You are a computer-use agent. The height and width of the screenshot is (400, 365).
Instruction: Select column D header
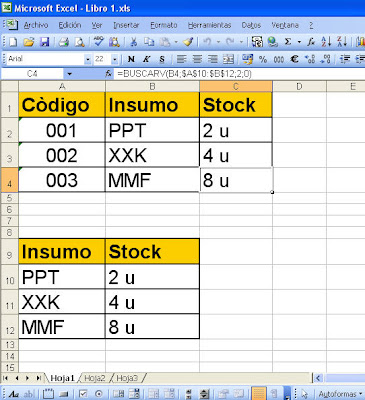coord(299,87)
